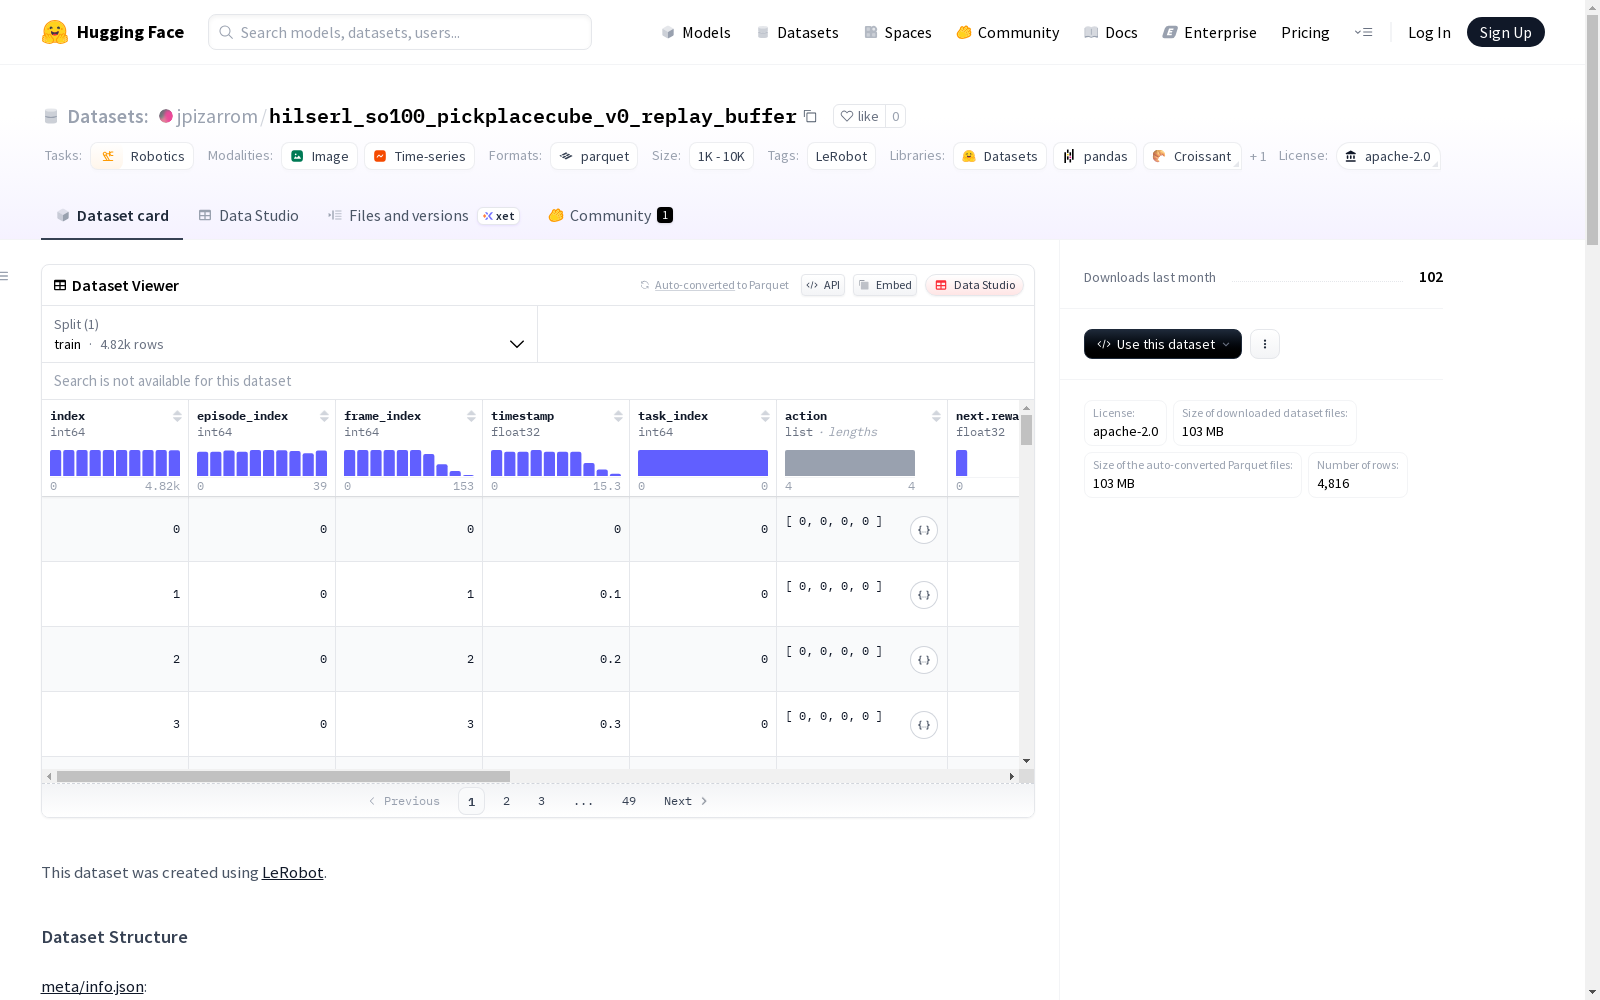Image resolution: width=1600 pixels, height=1000 pixels.
Task: Expand the Split train dropdown
Action: (x=289, y=334)
